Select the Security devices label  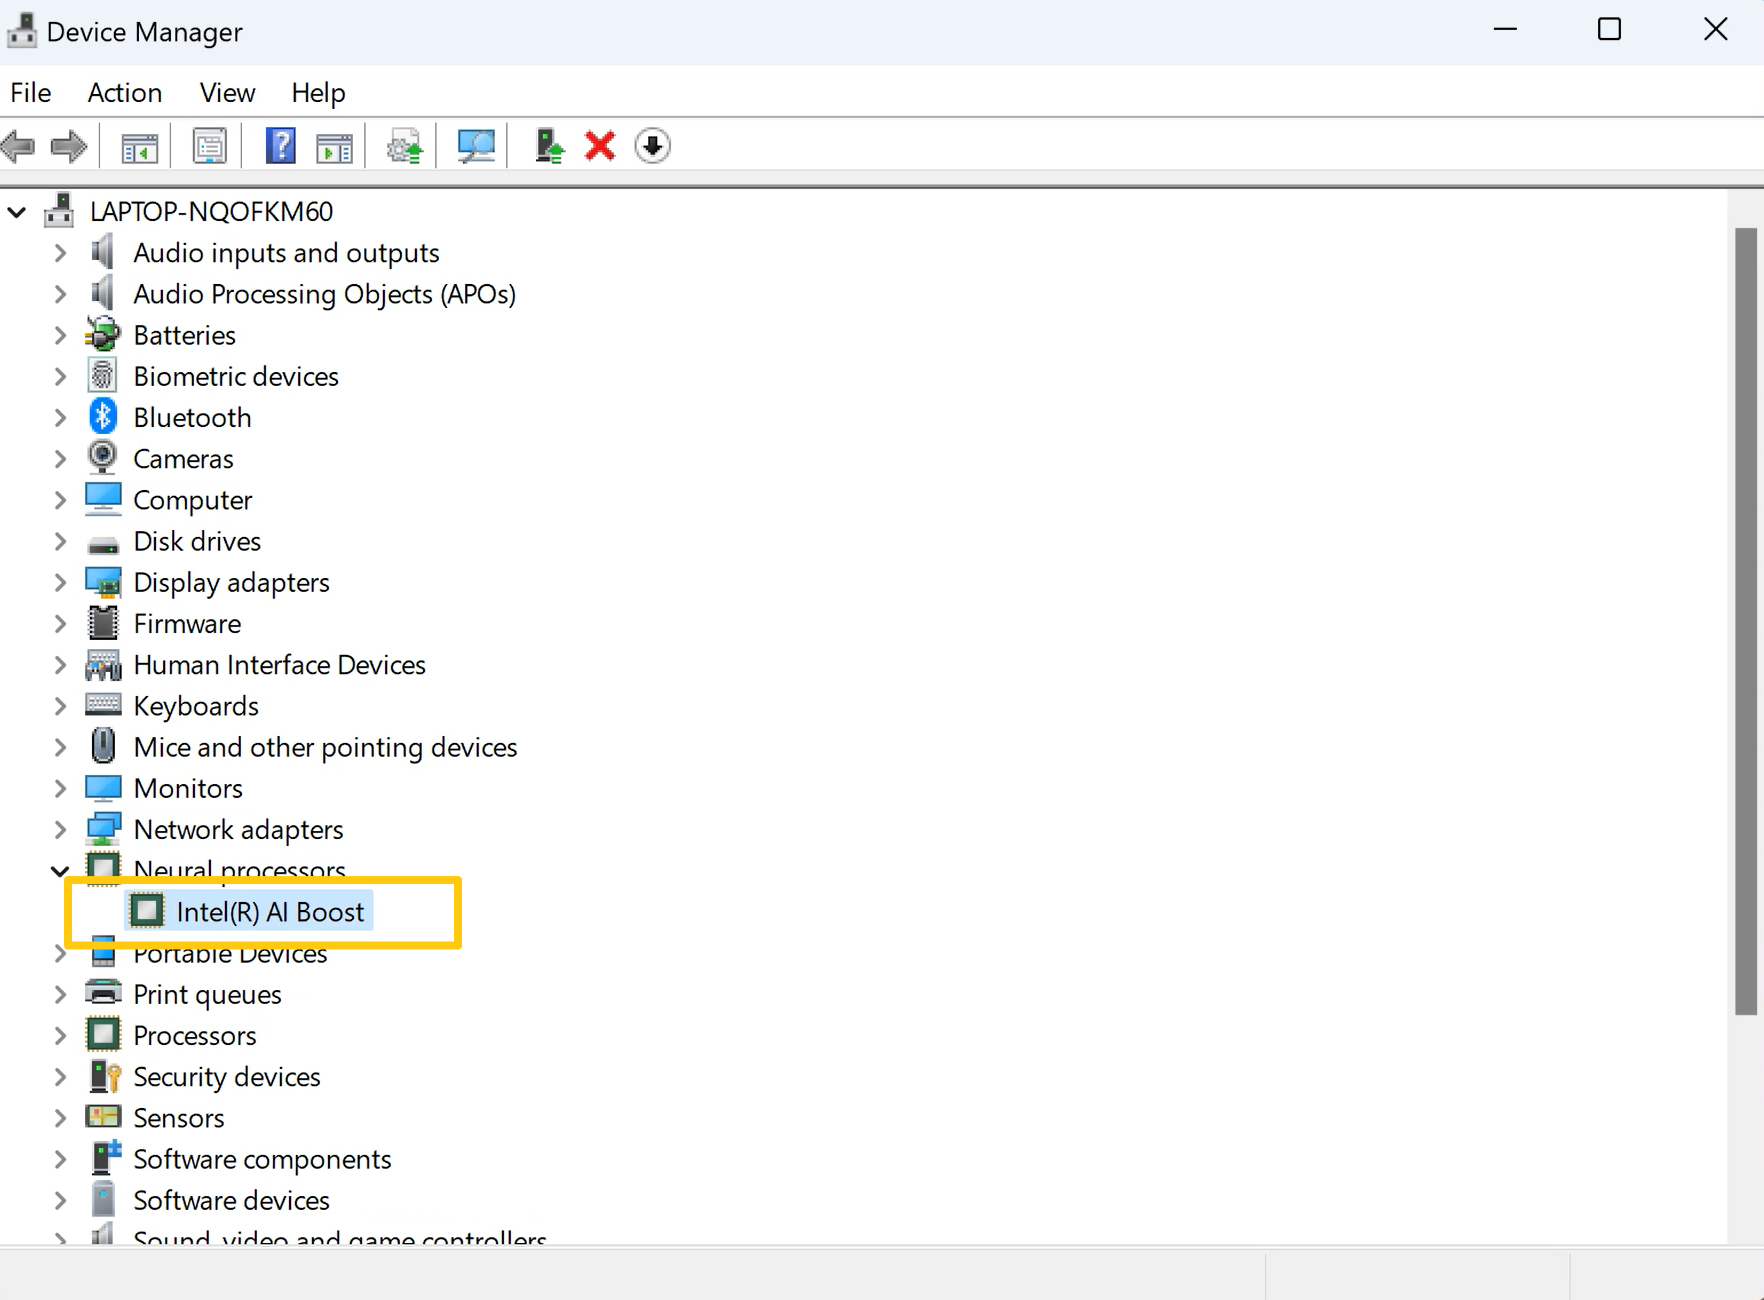[x=227, y=1076]
